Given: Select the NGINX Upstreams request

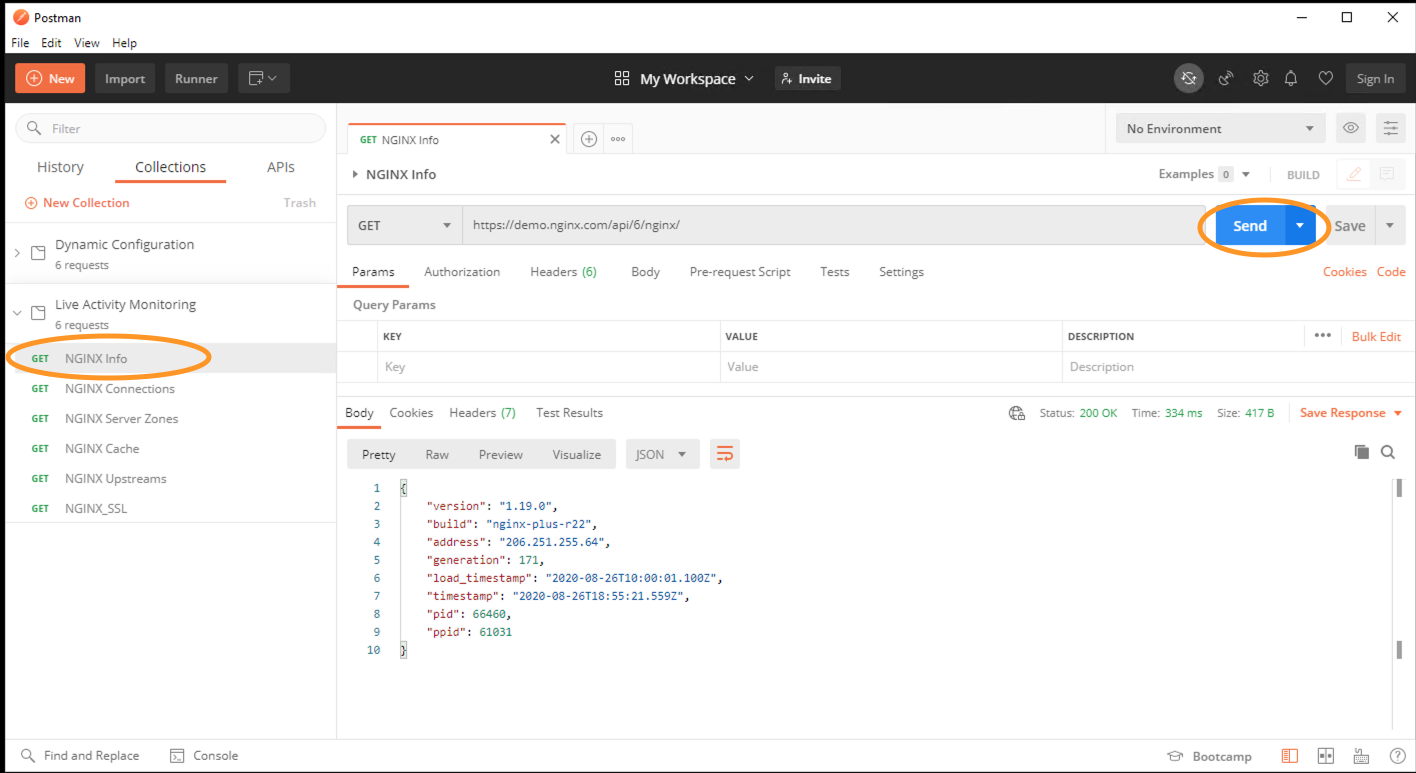Looking at the screenshot, I should (116, 479).
